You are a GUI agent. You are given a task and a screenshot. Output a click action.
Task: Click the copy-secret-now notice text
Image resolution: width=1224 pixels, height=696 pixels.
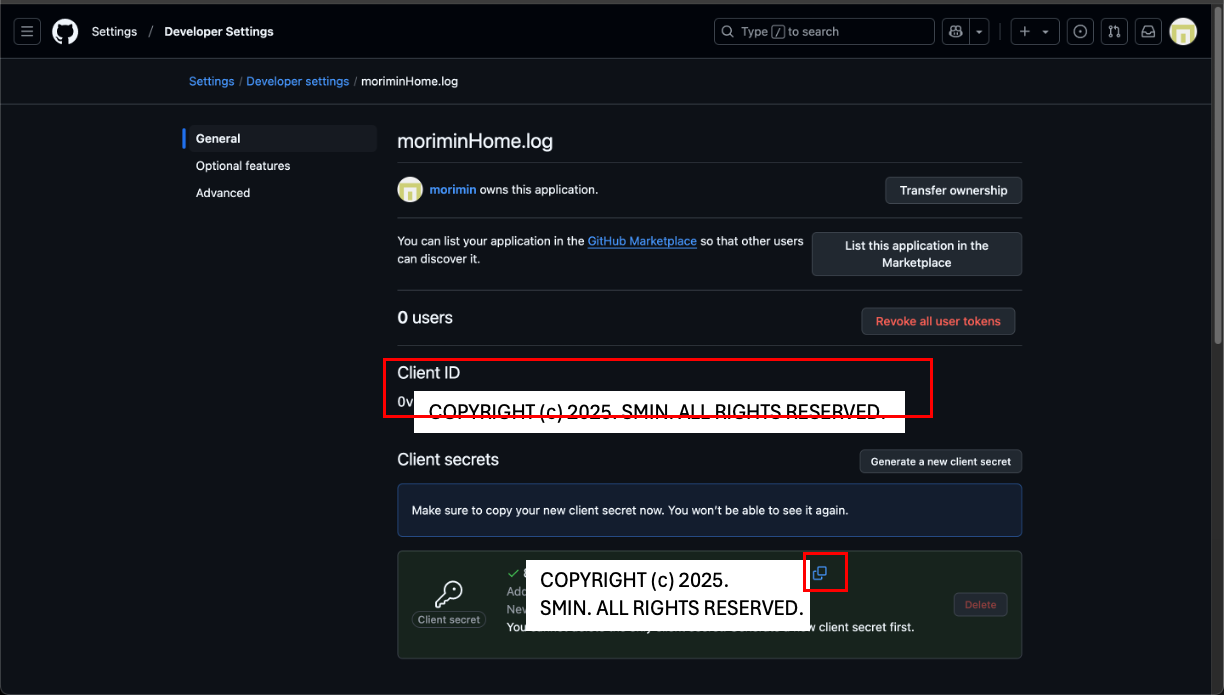630,510
